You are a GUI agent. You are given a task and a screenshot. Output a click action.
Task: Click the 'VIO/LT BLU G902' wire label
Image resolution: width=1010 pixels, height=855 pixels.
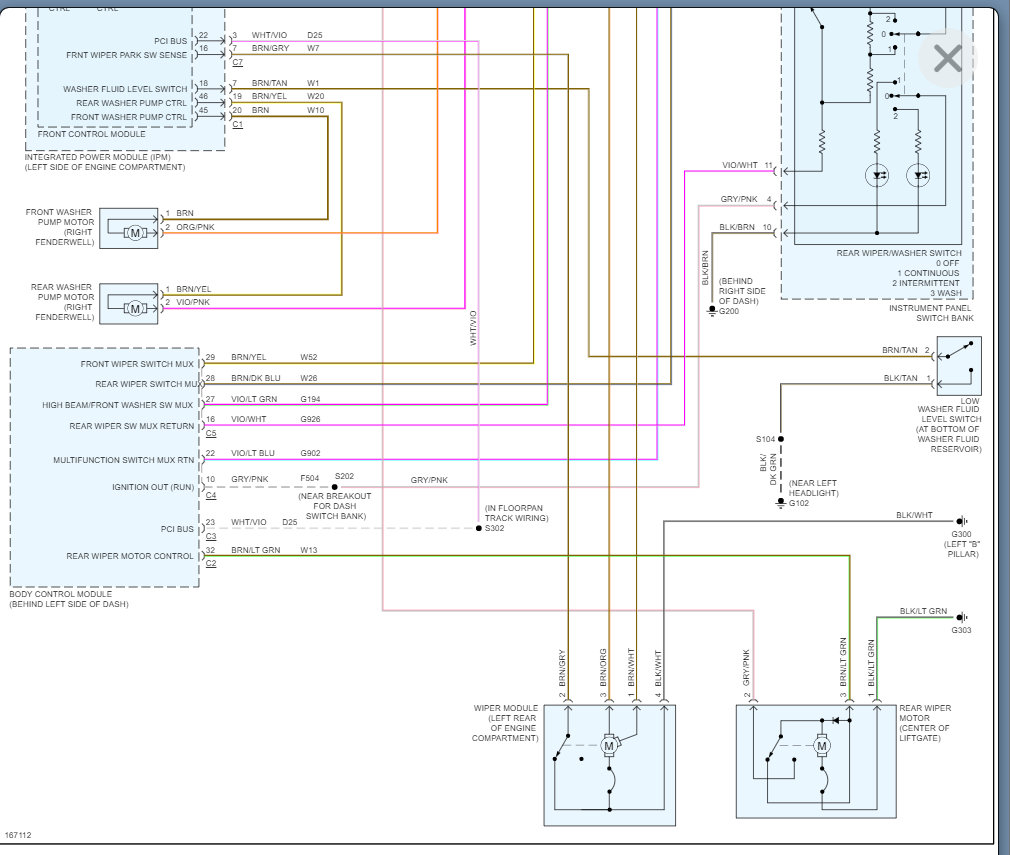pyautogui.click(x=276, y=453)
